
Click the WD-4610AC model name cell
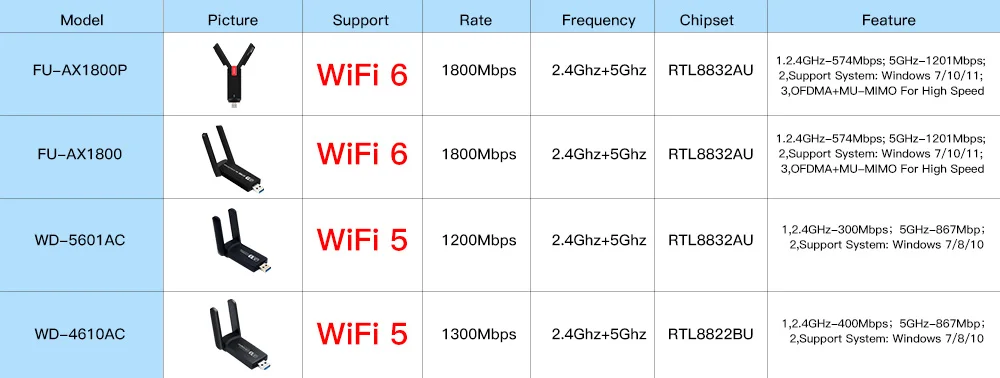tap(80, 334)
